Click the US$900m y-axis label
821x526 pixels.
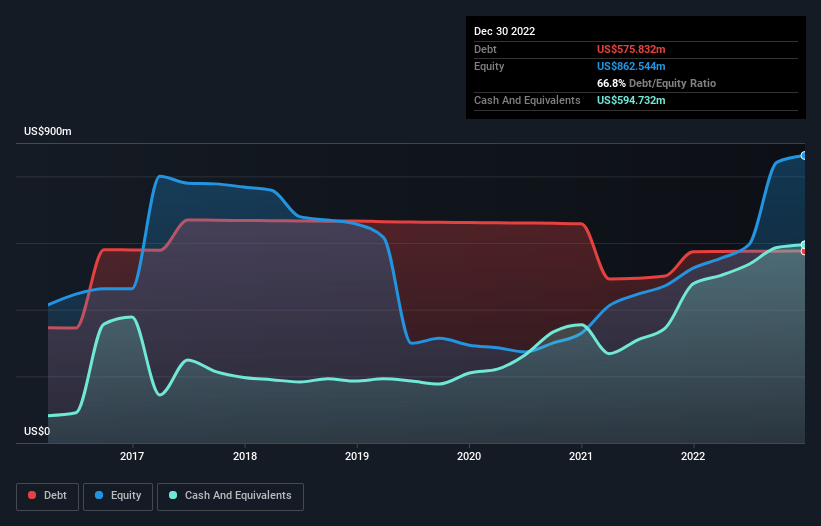(x=48, y=131)
